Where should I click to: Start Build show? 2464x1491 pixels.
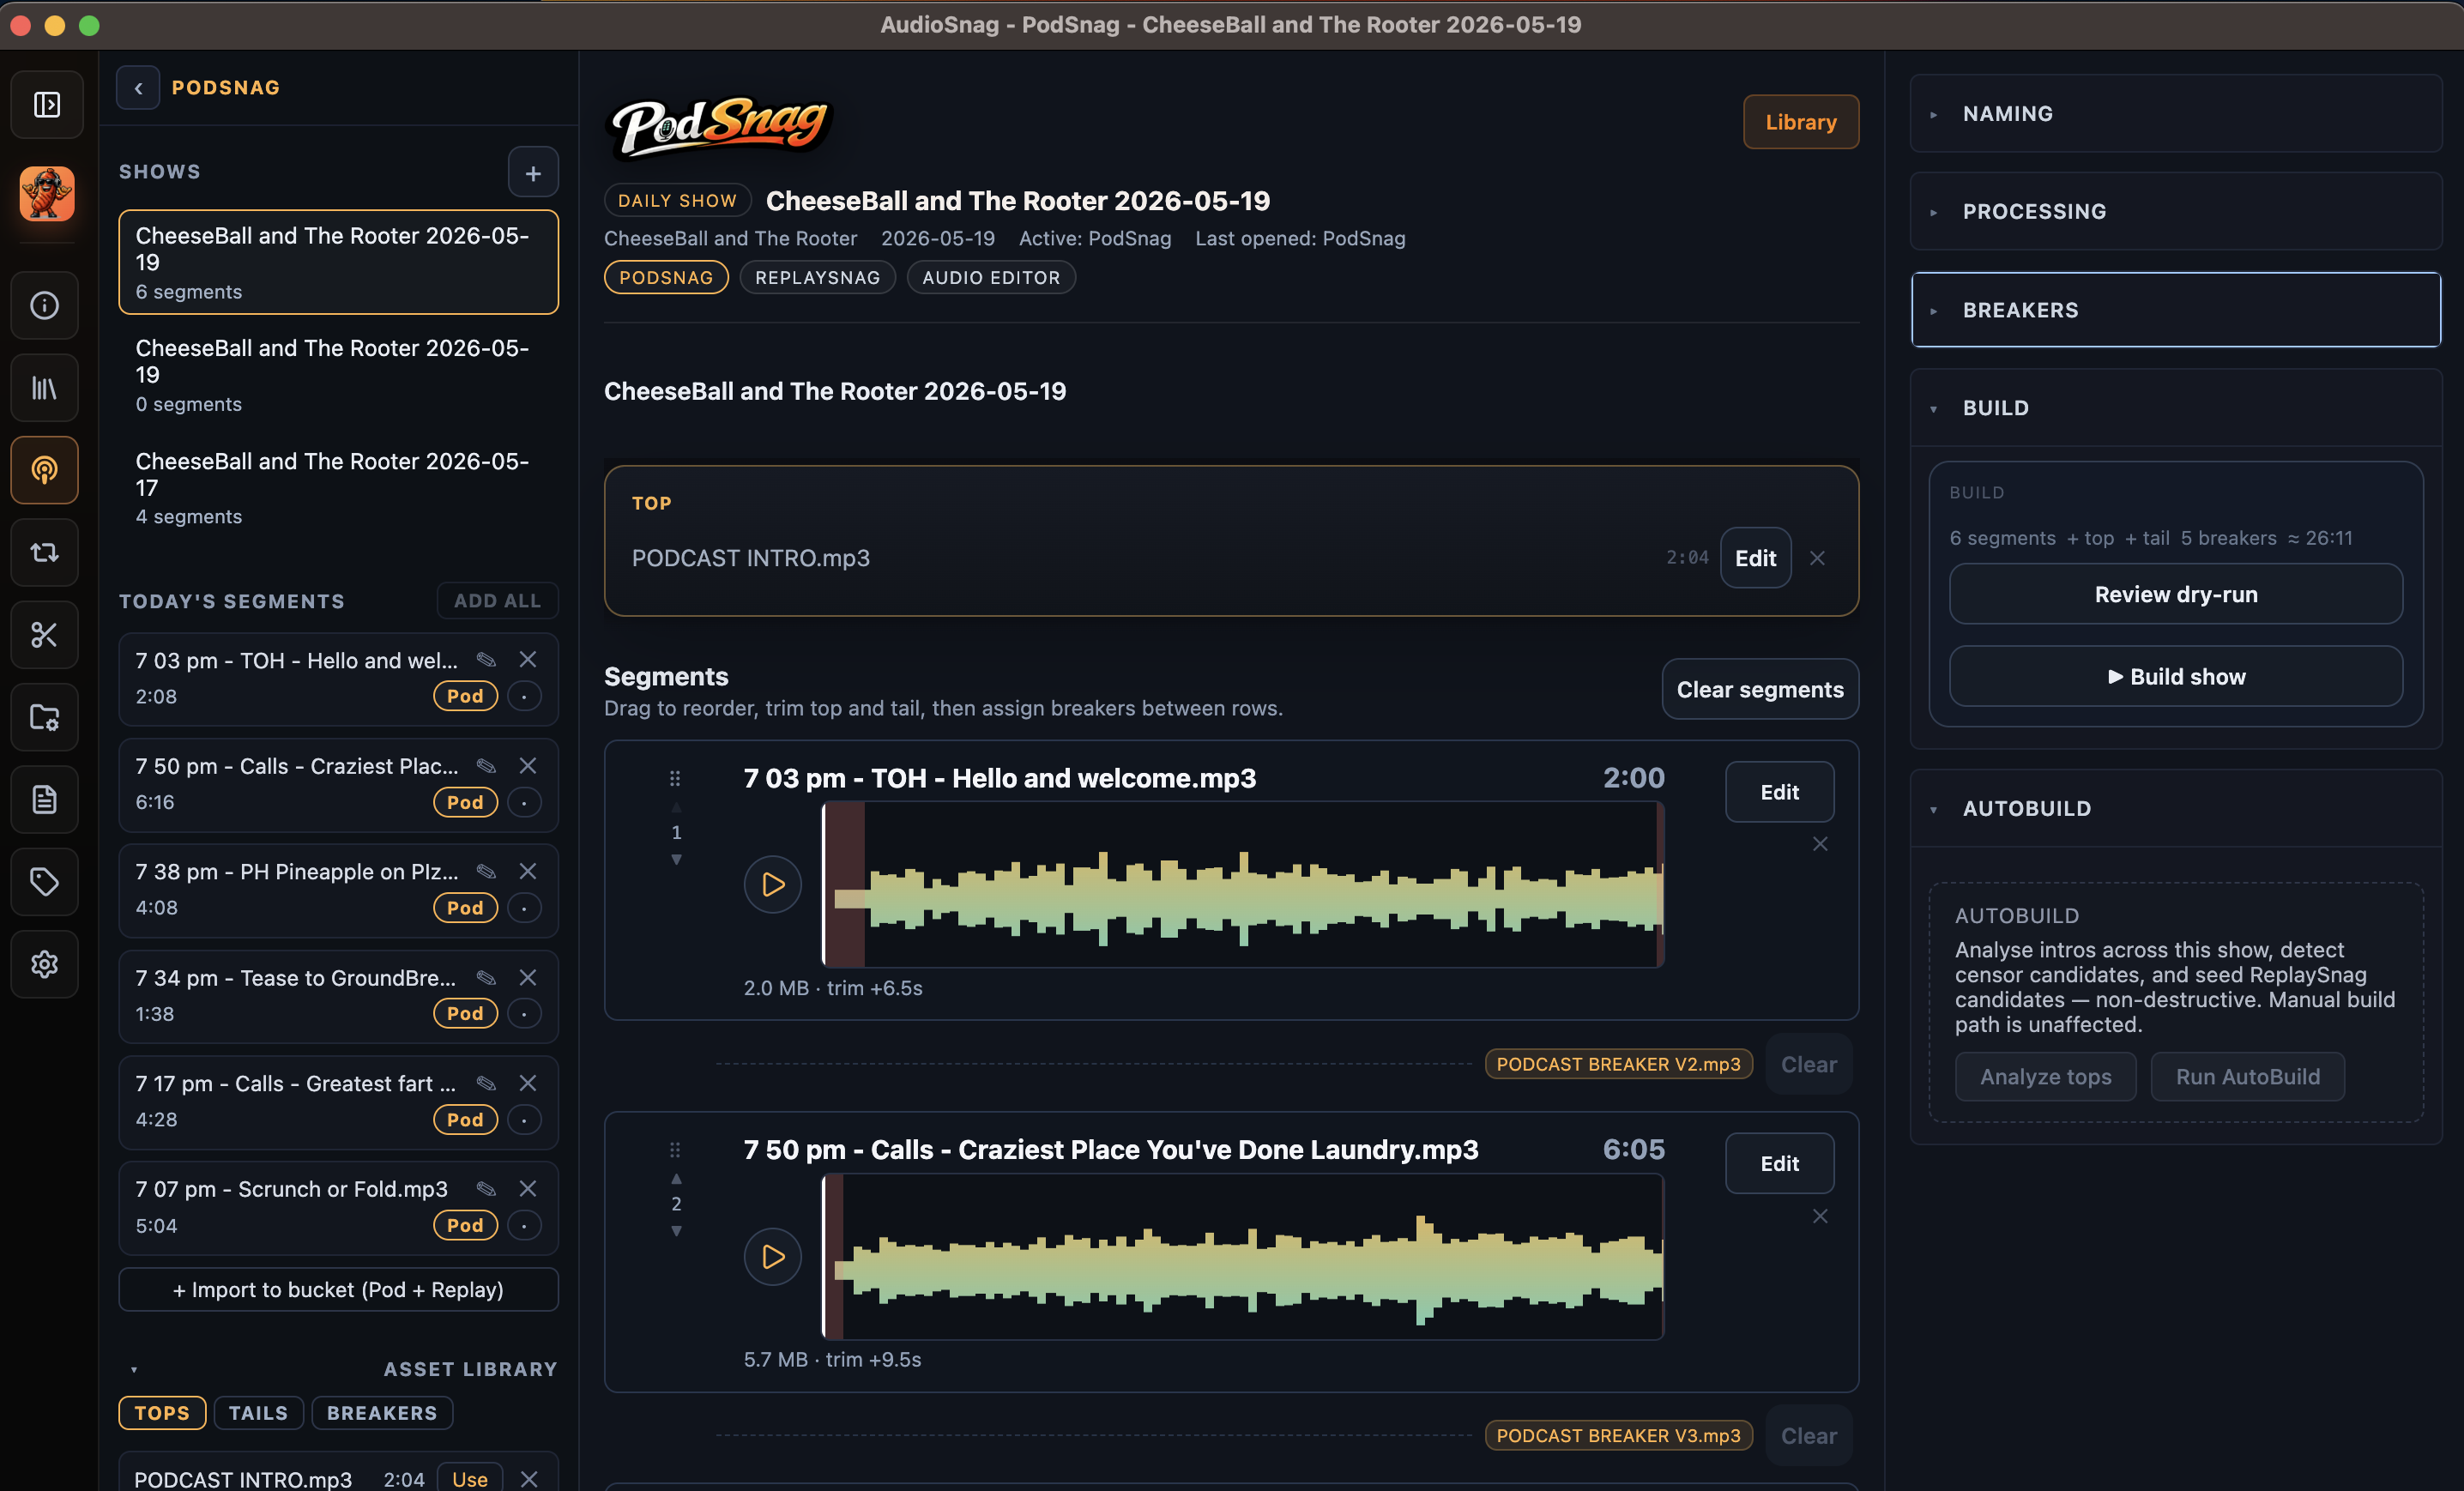click(x=2175, y=676)
